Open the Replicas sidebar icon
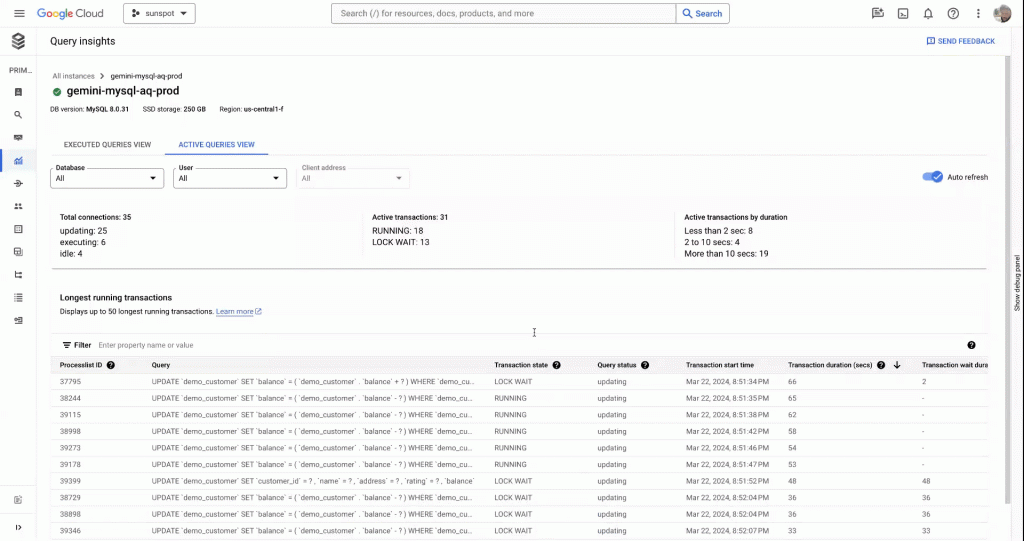1024x541 pixels. [18, 275]
